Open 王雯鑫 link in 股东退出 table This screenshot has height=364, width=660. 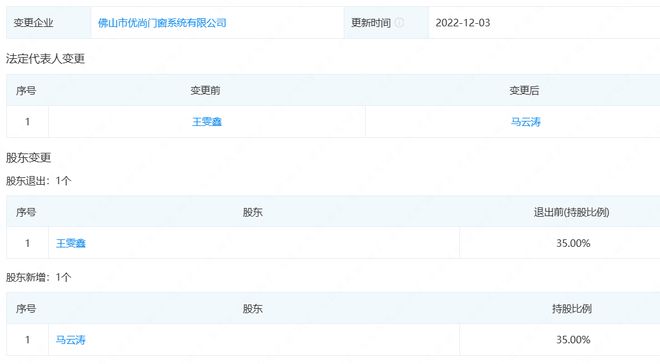71,243
